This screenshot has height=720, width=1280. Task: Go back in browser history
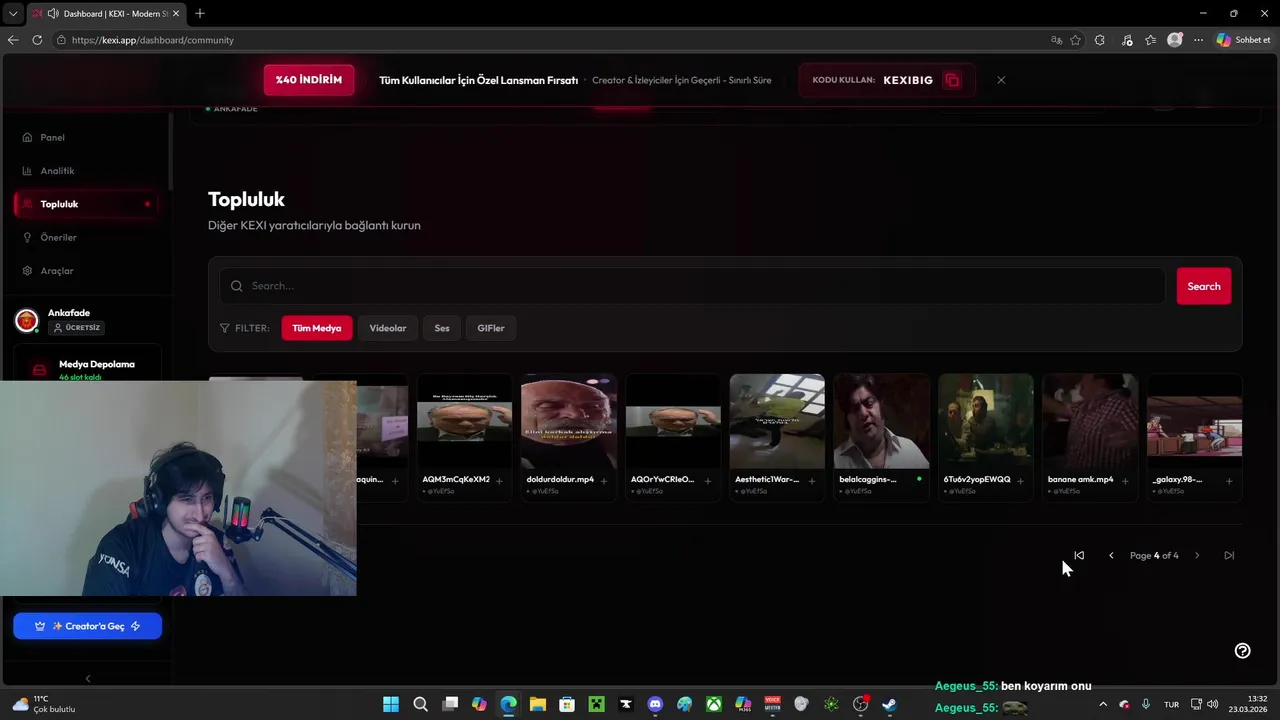(x=13, y=40)
